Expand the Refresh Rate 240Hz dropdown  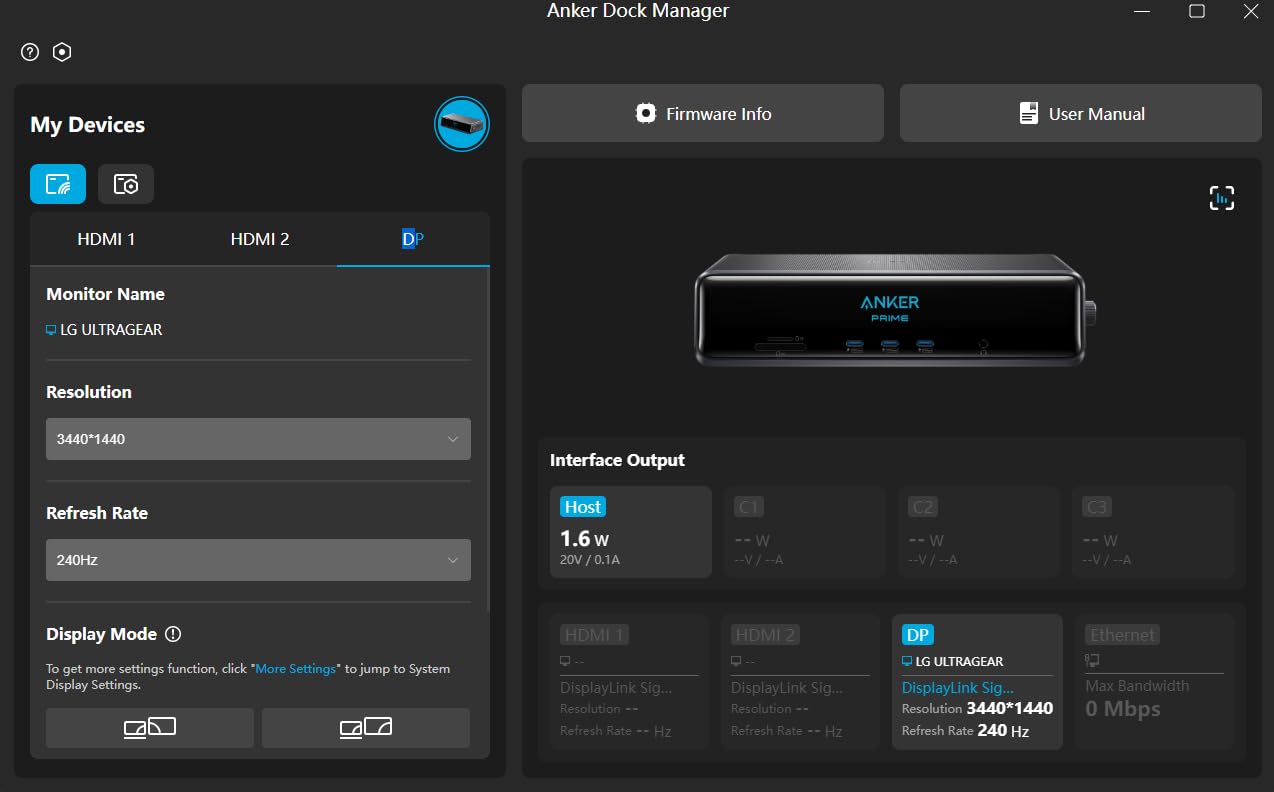[258, 560]
